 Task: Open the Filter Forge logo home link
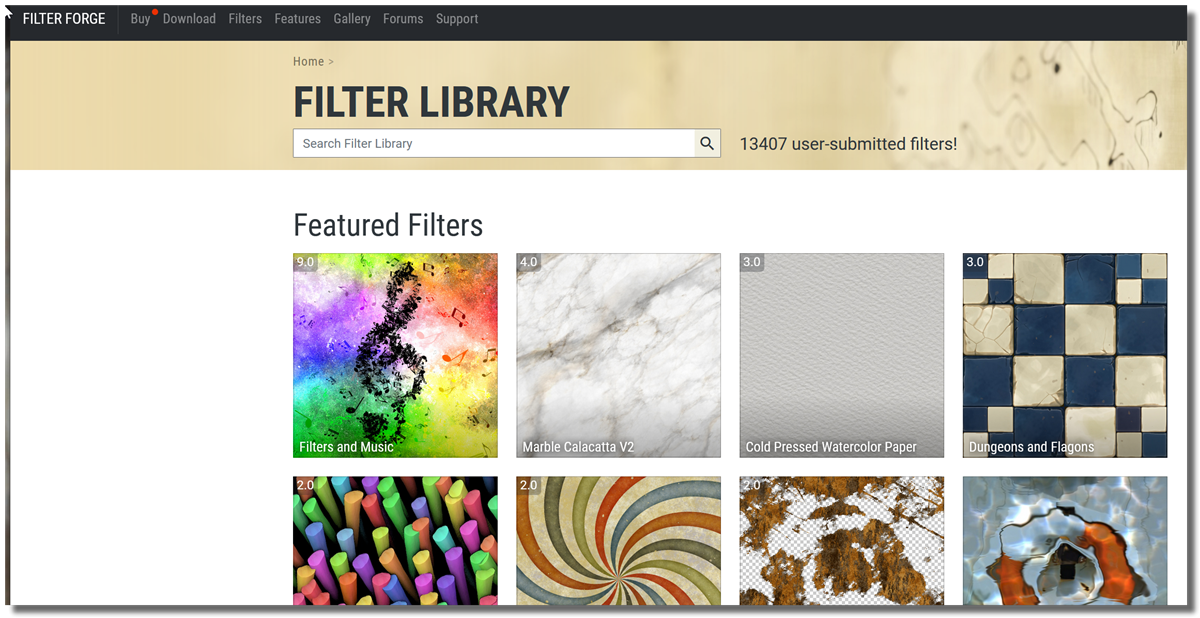[64, 19]
